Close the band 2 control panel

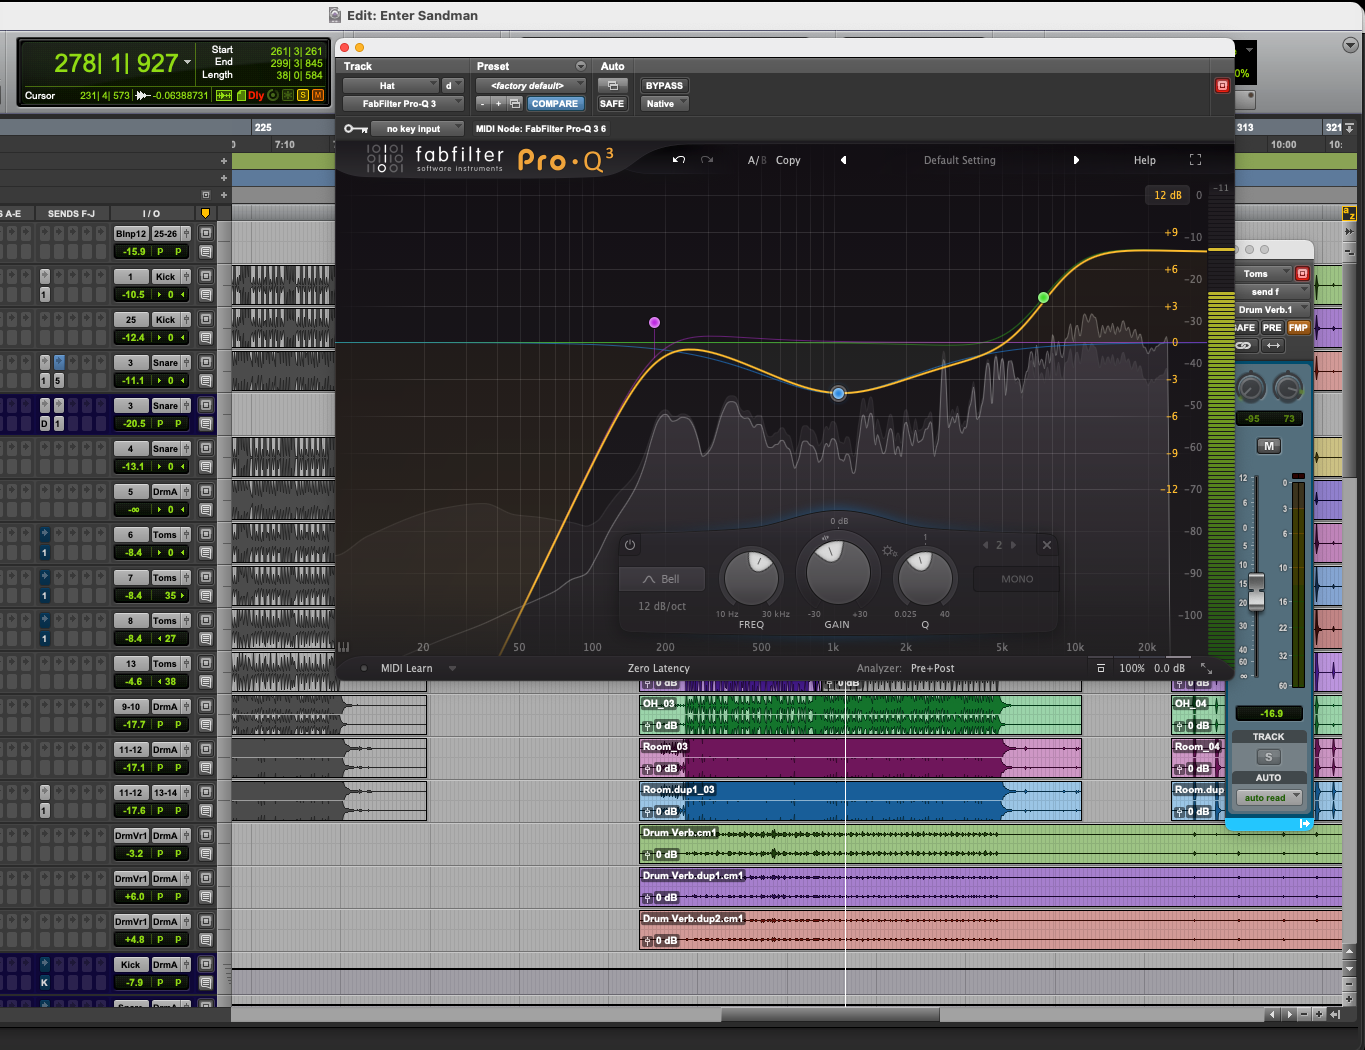[x=1047, y=545]
